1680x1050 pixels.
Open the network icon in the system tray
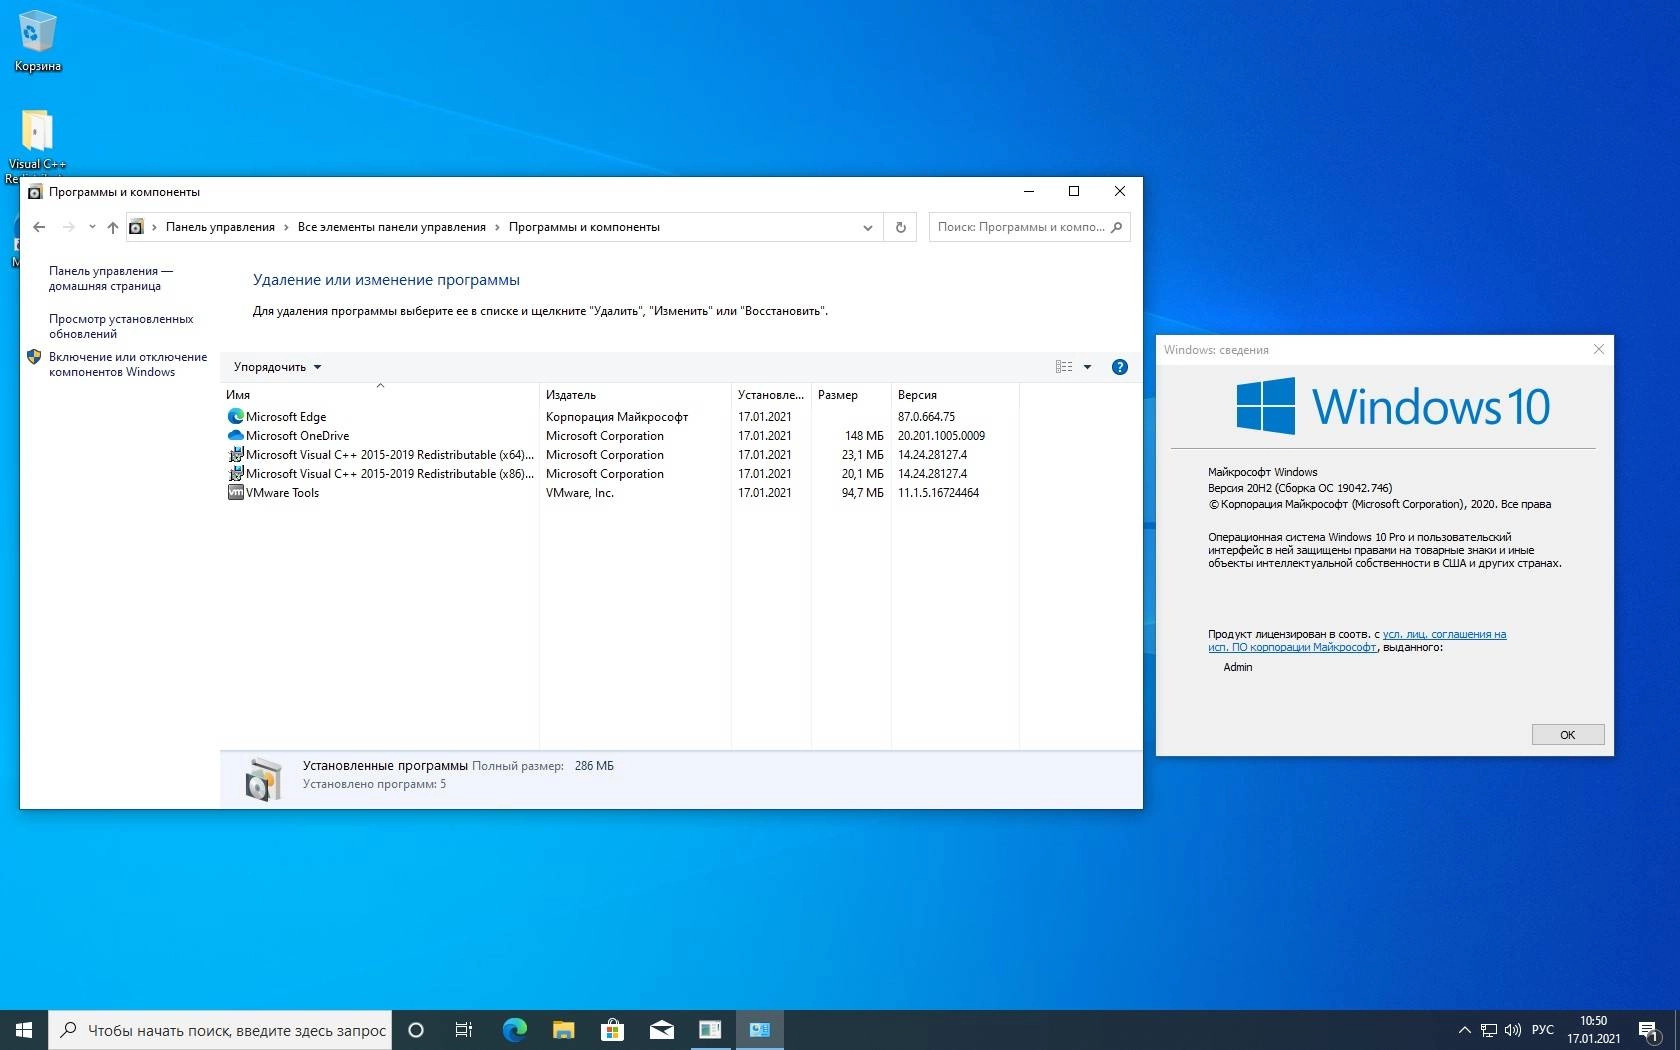click(1489, 1030)
